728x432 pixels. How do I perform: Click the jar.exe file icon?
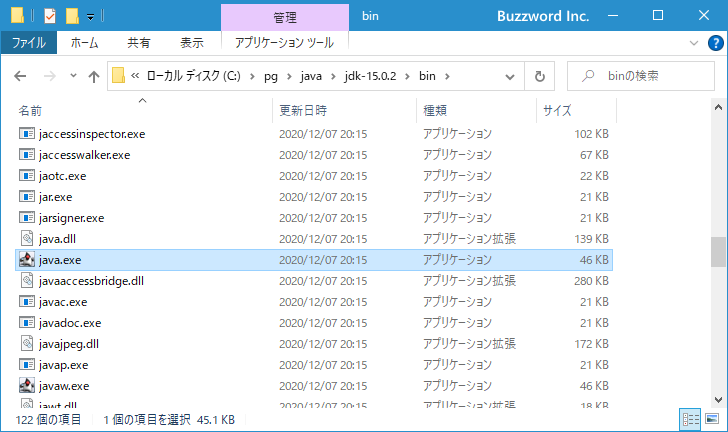click(x=27, y=196)
